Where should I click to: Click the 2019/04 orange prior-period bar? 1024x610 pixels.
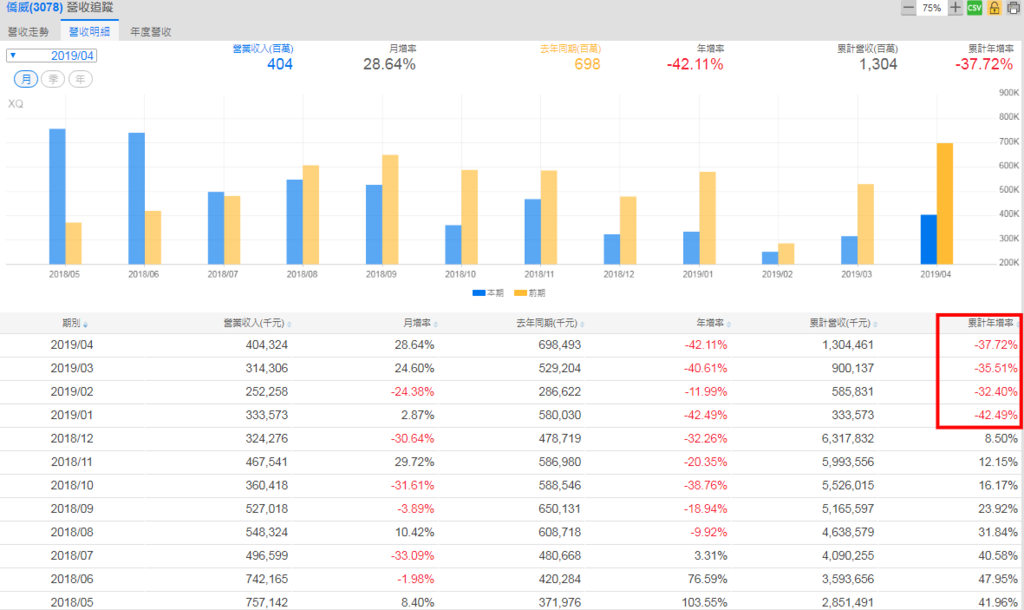tap(945, 204)
